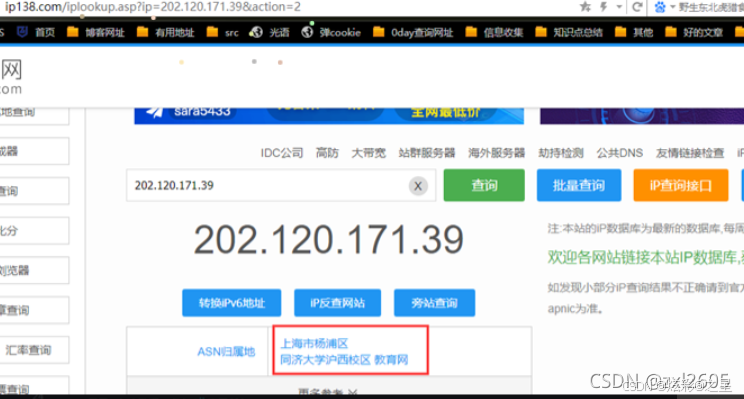Click the sara5433 banner advertisement
The width and height of the screenshot is (744, 399).
[329, 116]
